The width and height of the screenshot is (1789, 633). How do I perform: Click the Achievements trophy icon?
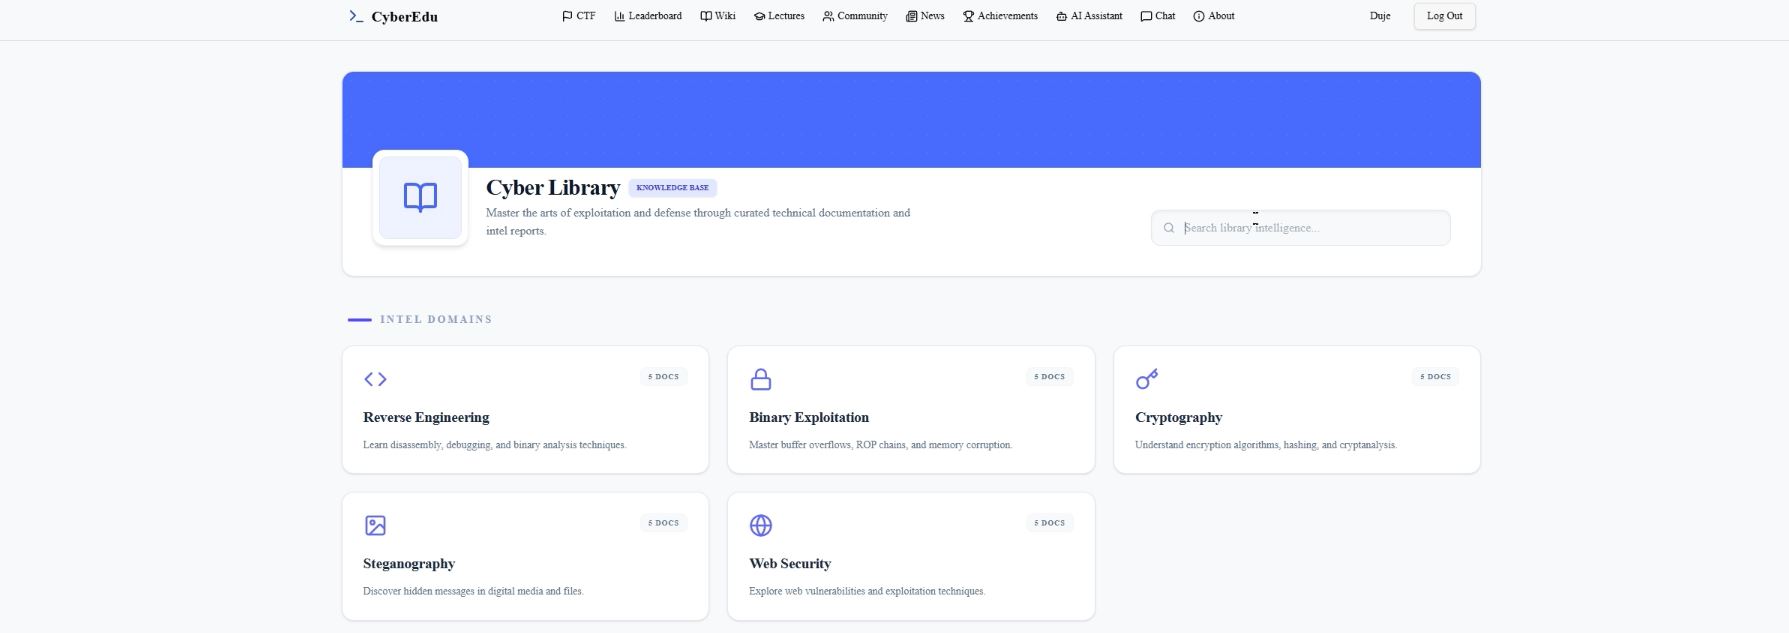968,16
